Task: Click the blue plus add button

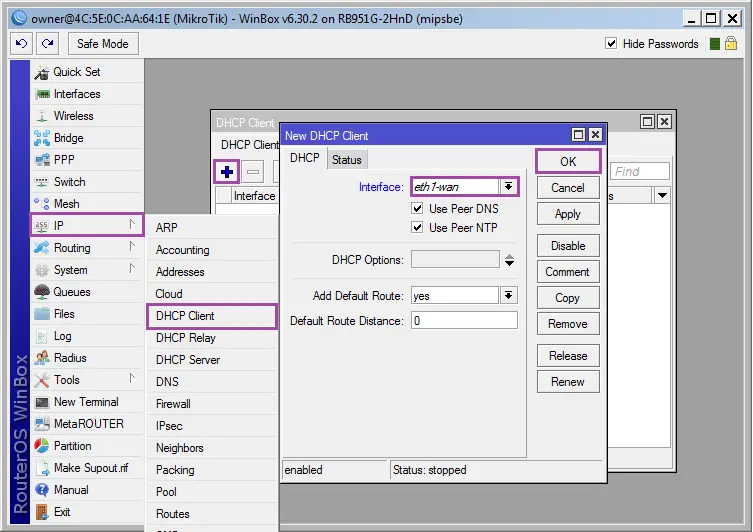Action: click(x=227, y=171)
